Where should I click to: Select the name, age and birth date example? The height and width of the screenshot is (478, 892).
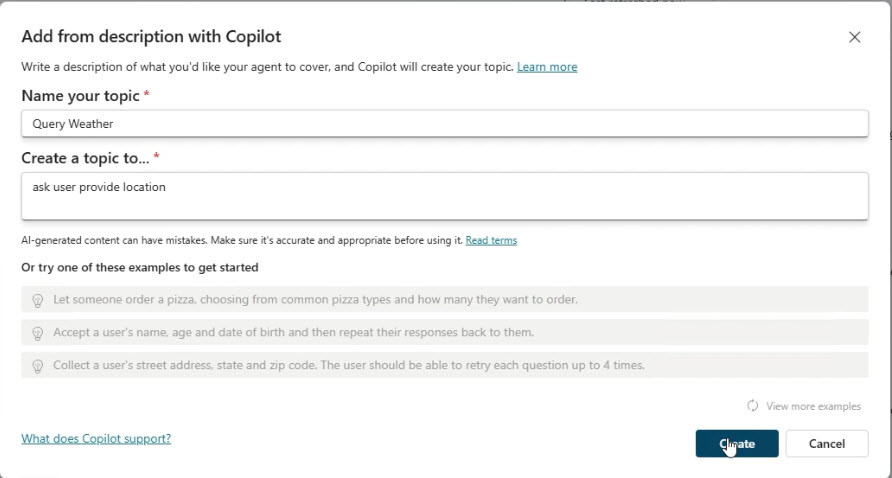pyautogui.click(x=445, y=332)
